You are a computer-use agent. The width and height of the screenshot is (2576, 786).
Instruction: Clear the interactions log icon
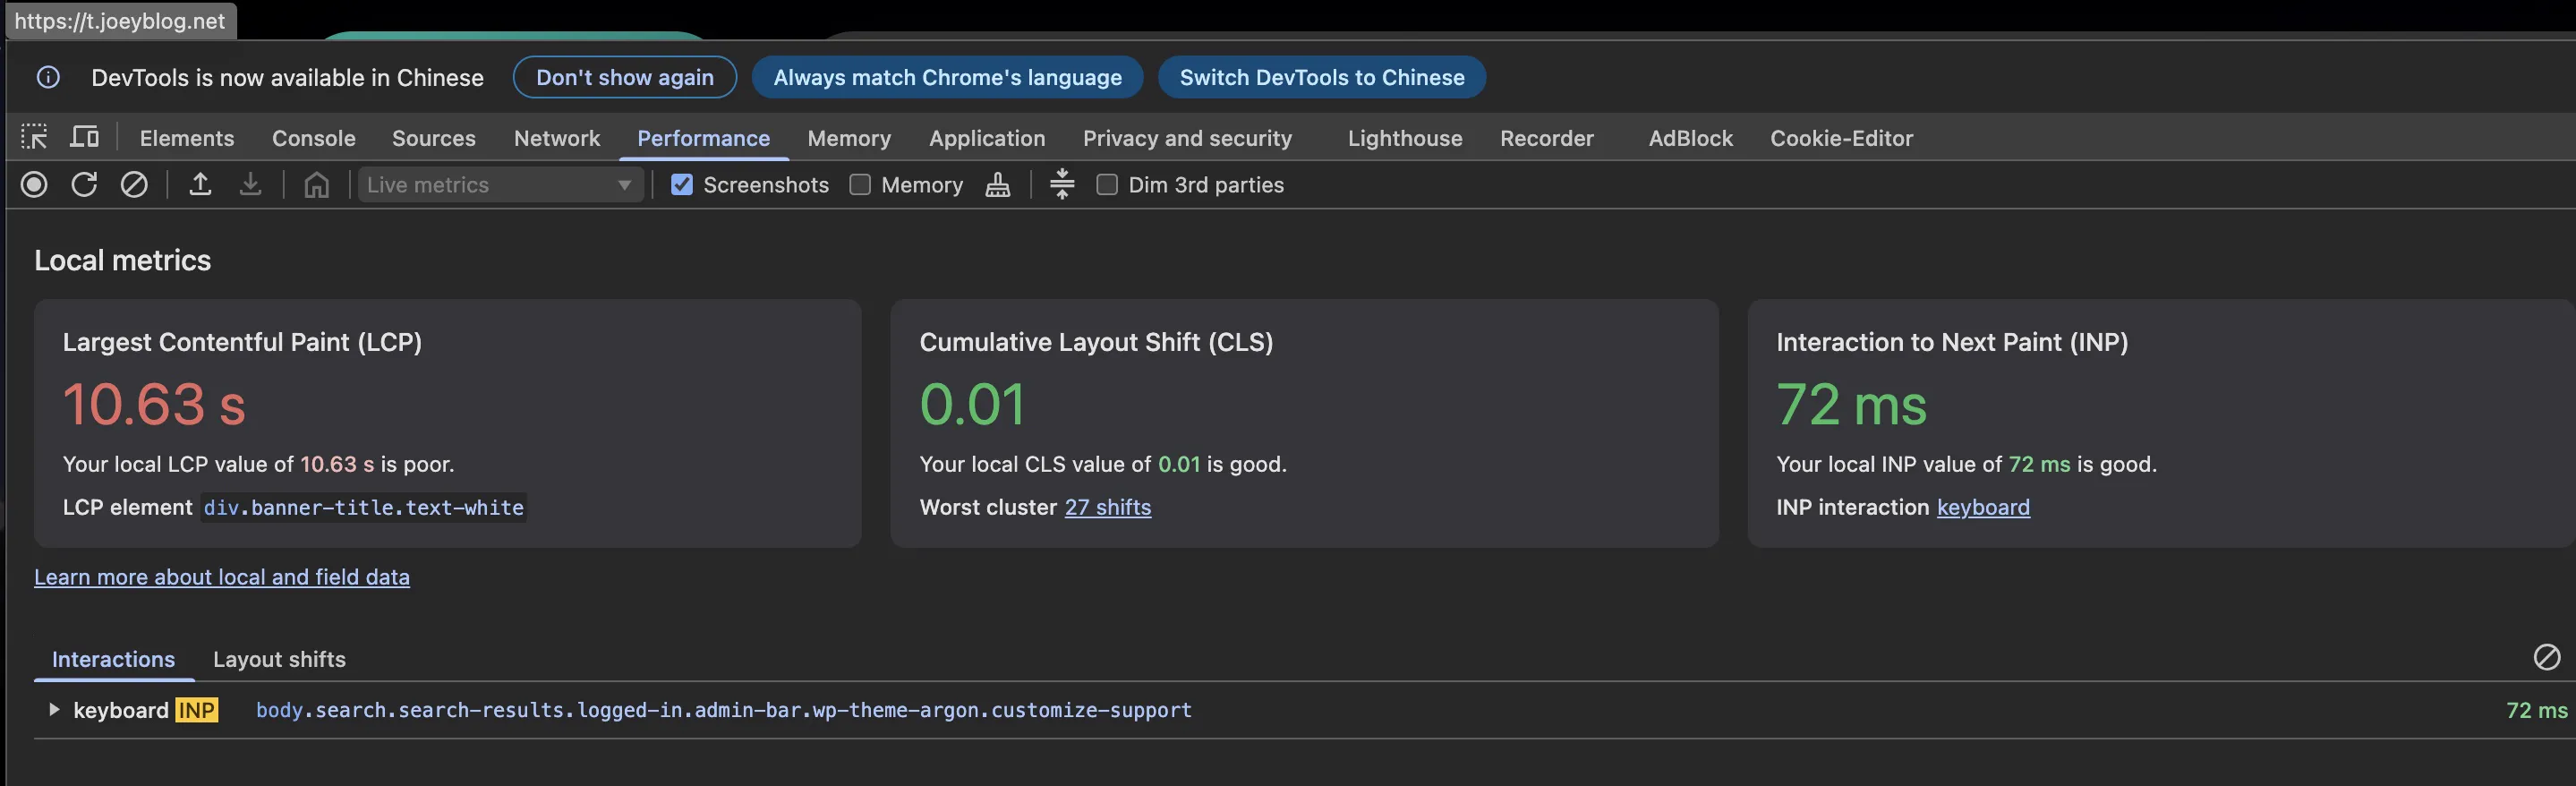tap(2546, 657)
